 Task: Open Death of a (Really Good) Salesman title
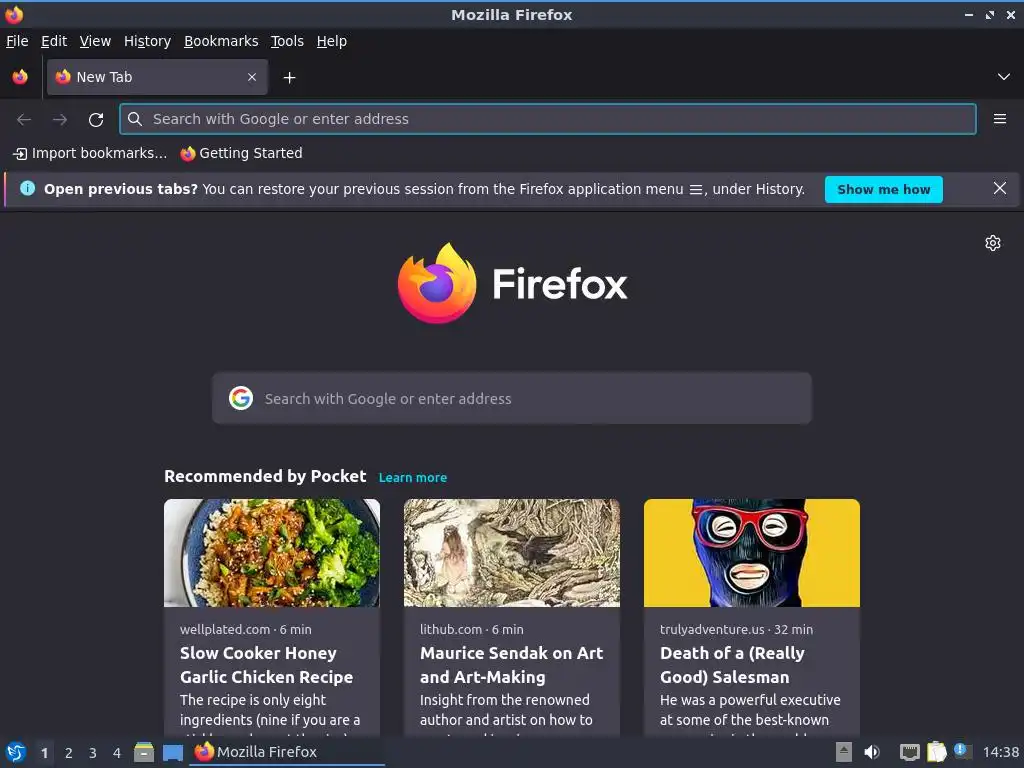coord(732,665)
